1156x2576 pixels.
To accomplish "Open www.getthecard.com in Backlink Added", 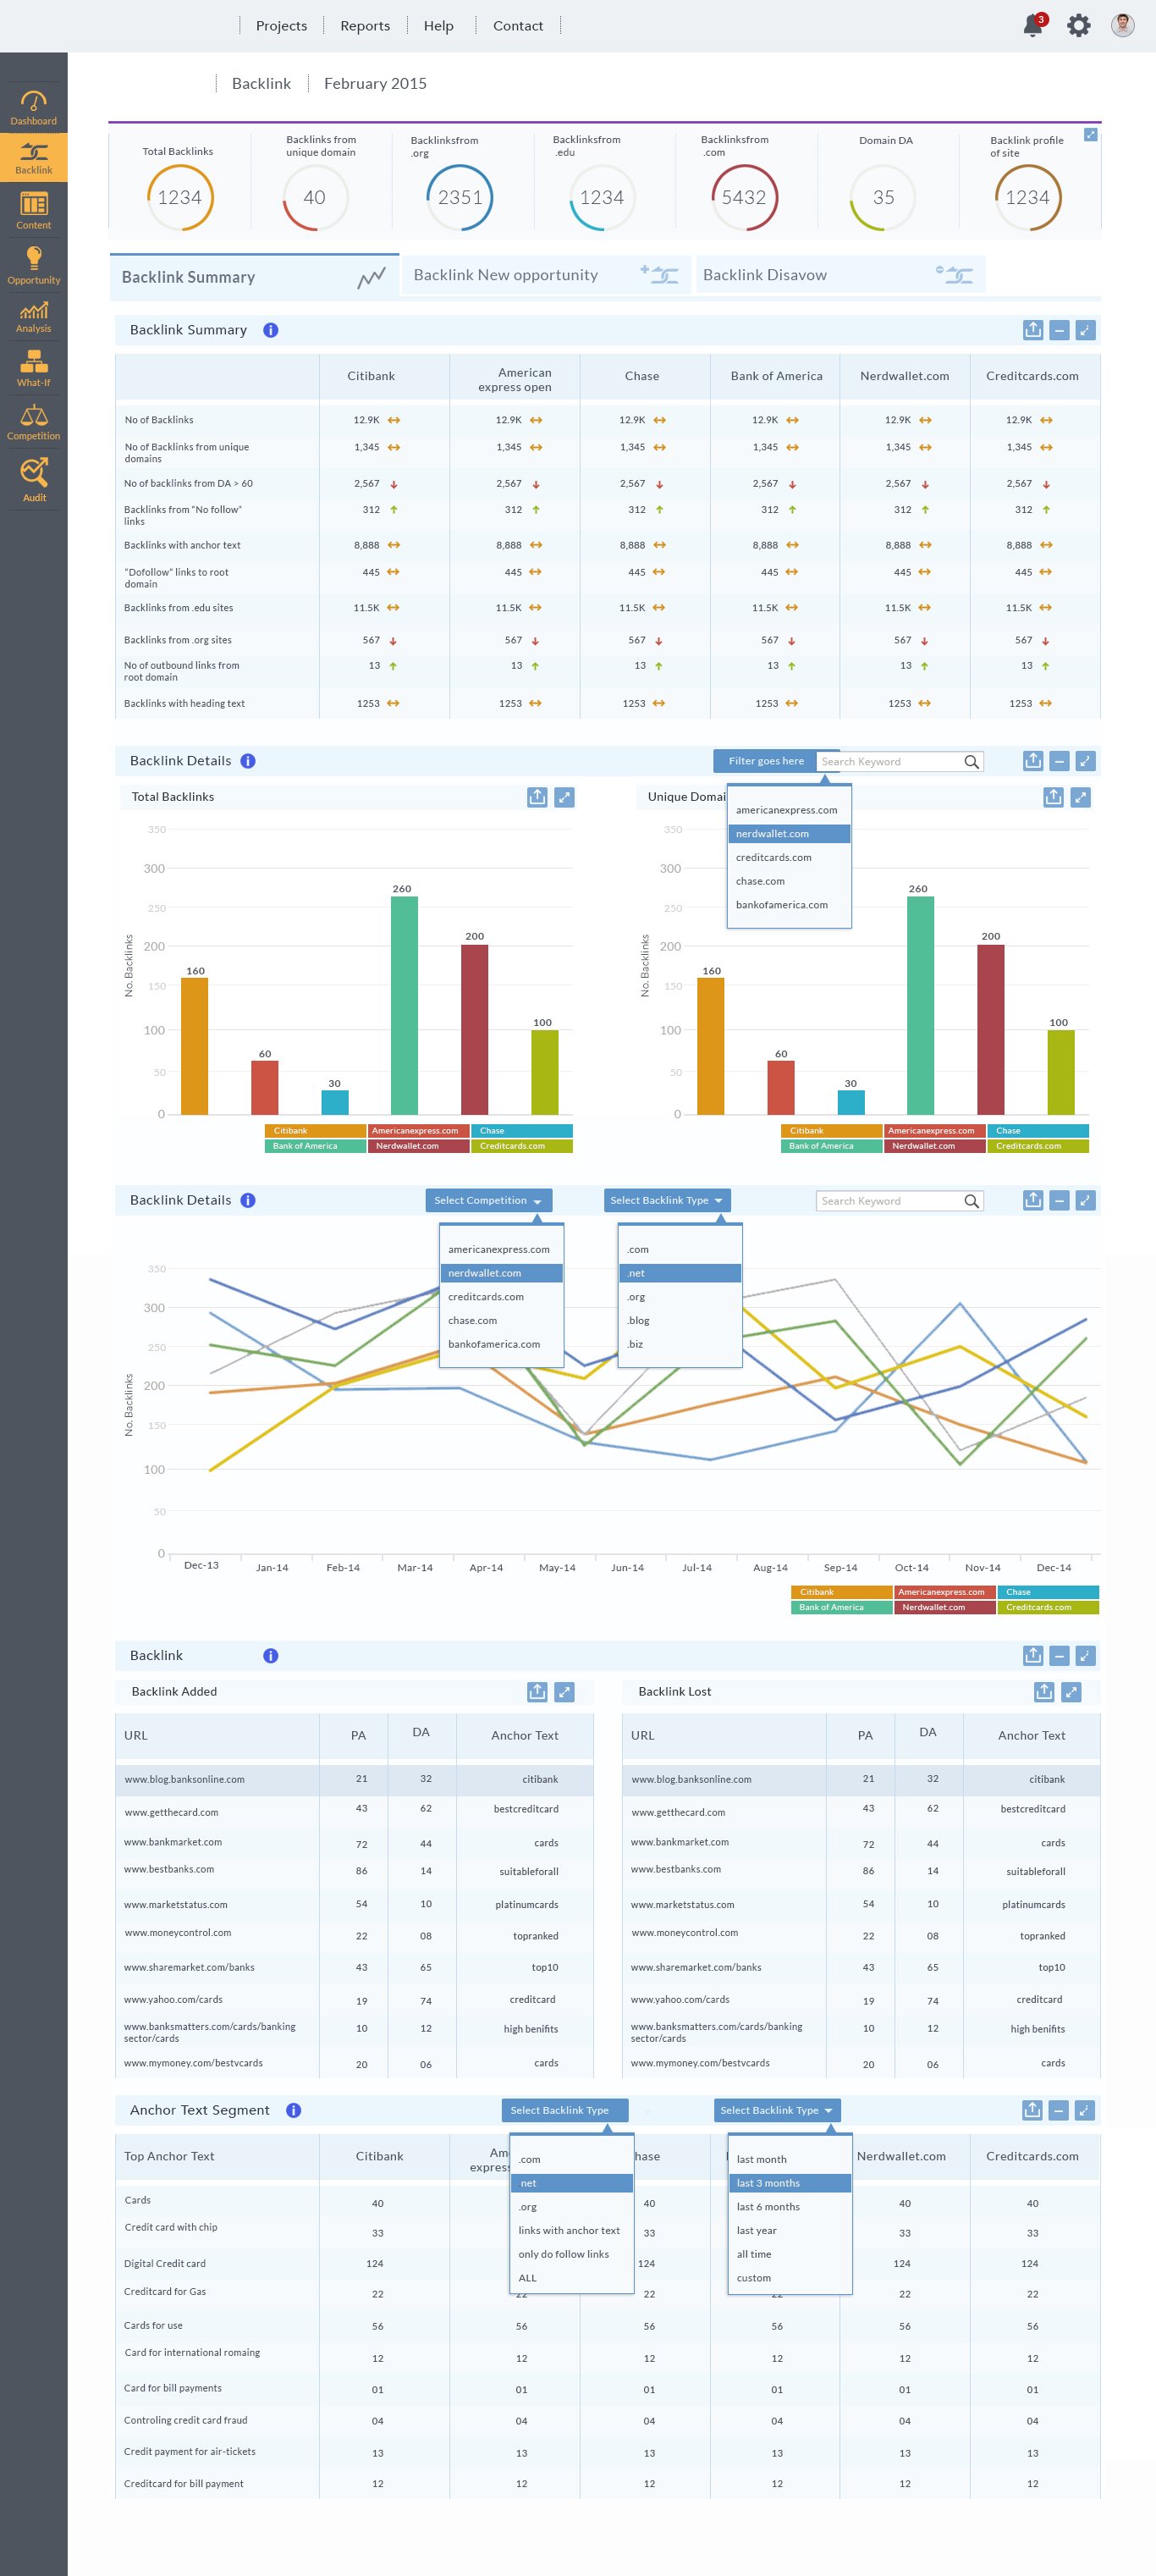I will point(171,1812).
